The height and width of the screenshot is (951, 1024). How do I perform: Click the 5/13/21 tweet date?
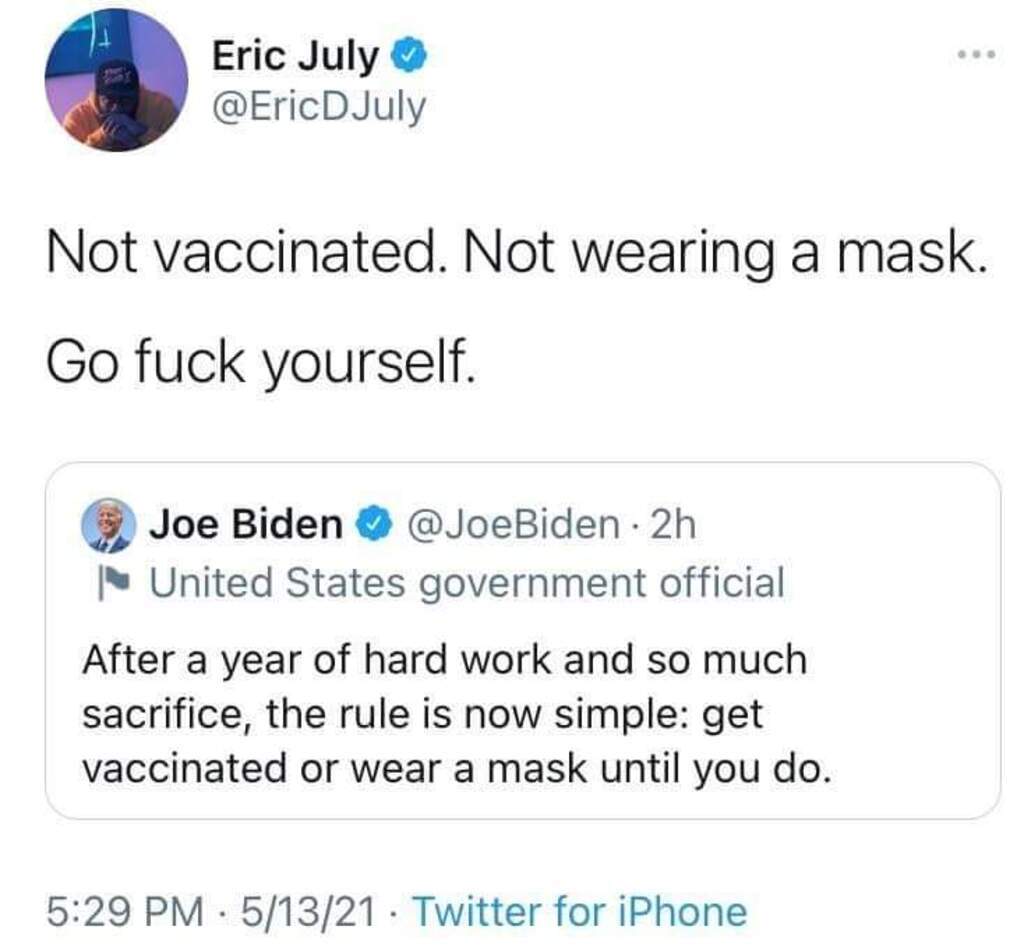(305, 911)
